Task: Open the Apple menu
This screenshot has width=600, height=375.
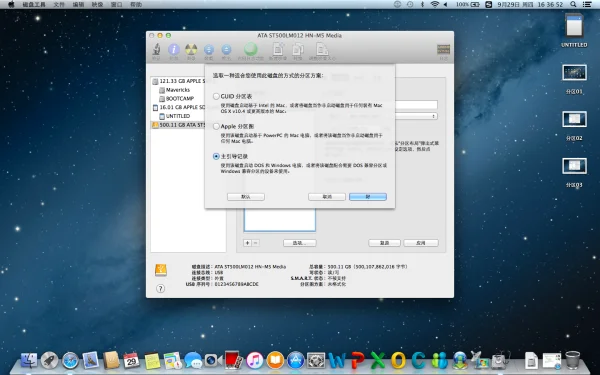Action: [x=11, y=5]
